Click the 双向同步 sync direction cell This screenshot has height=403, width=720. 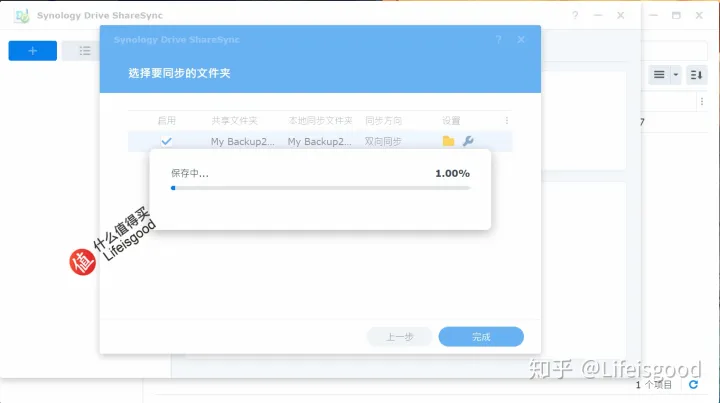click(x=383, y=141)
